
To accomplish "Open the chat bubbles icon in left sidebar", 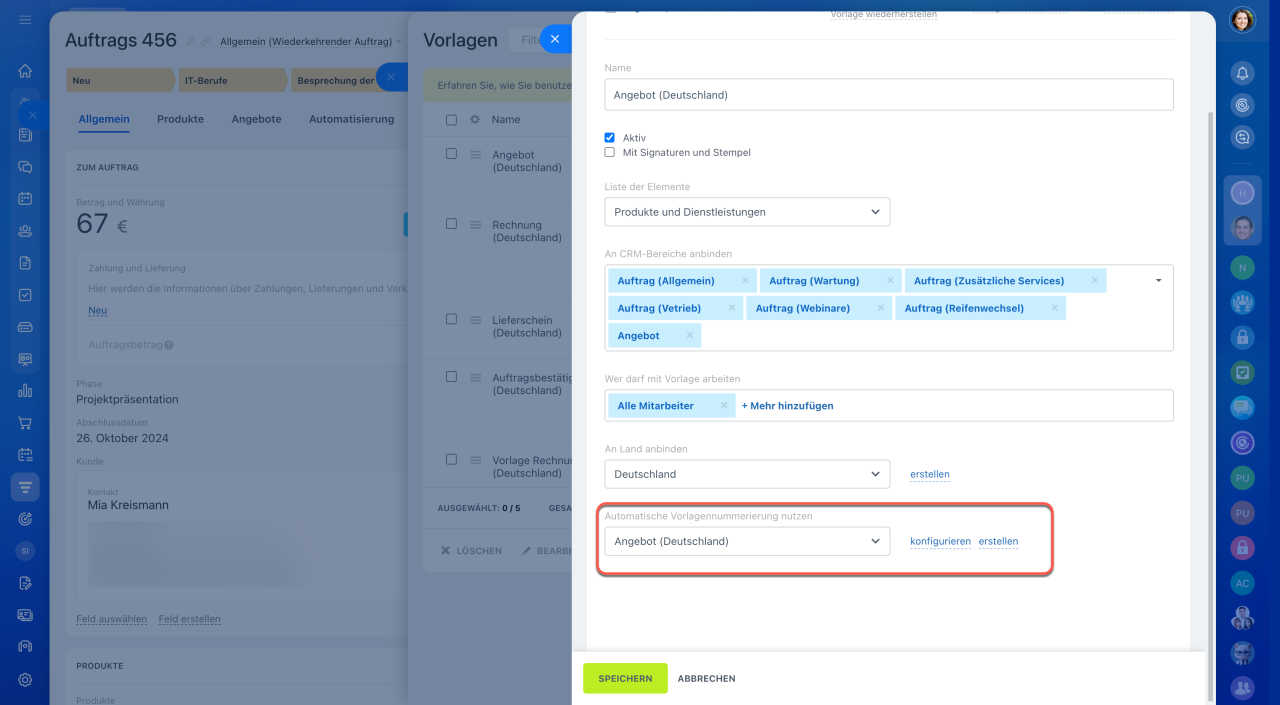I will tap(25, 167).
